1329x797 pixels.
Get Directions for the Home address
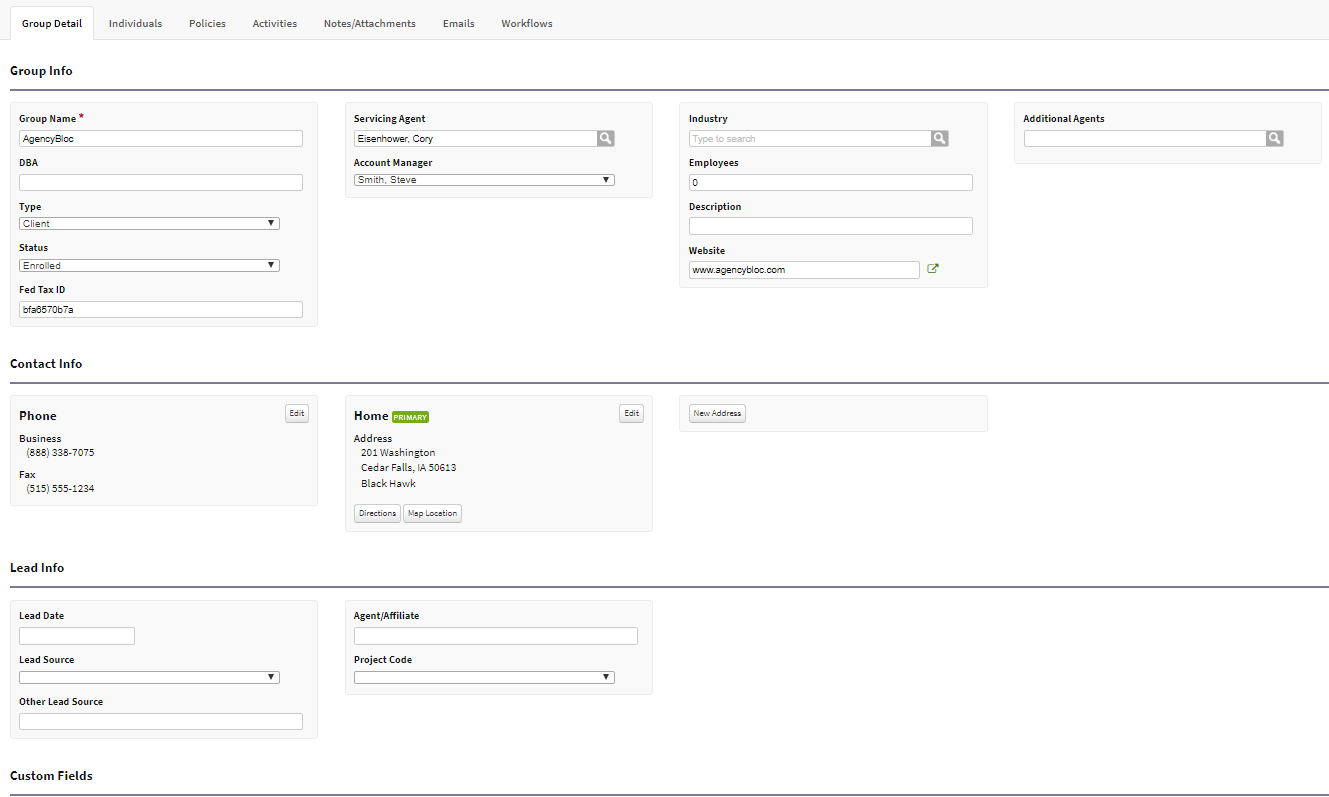tap(376, 512)
